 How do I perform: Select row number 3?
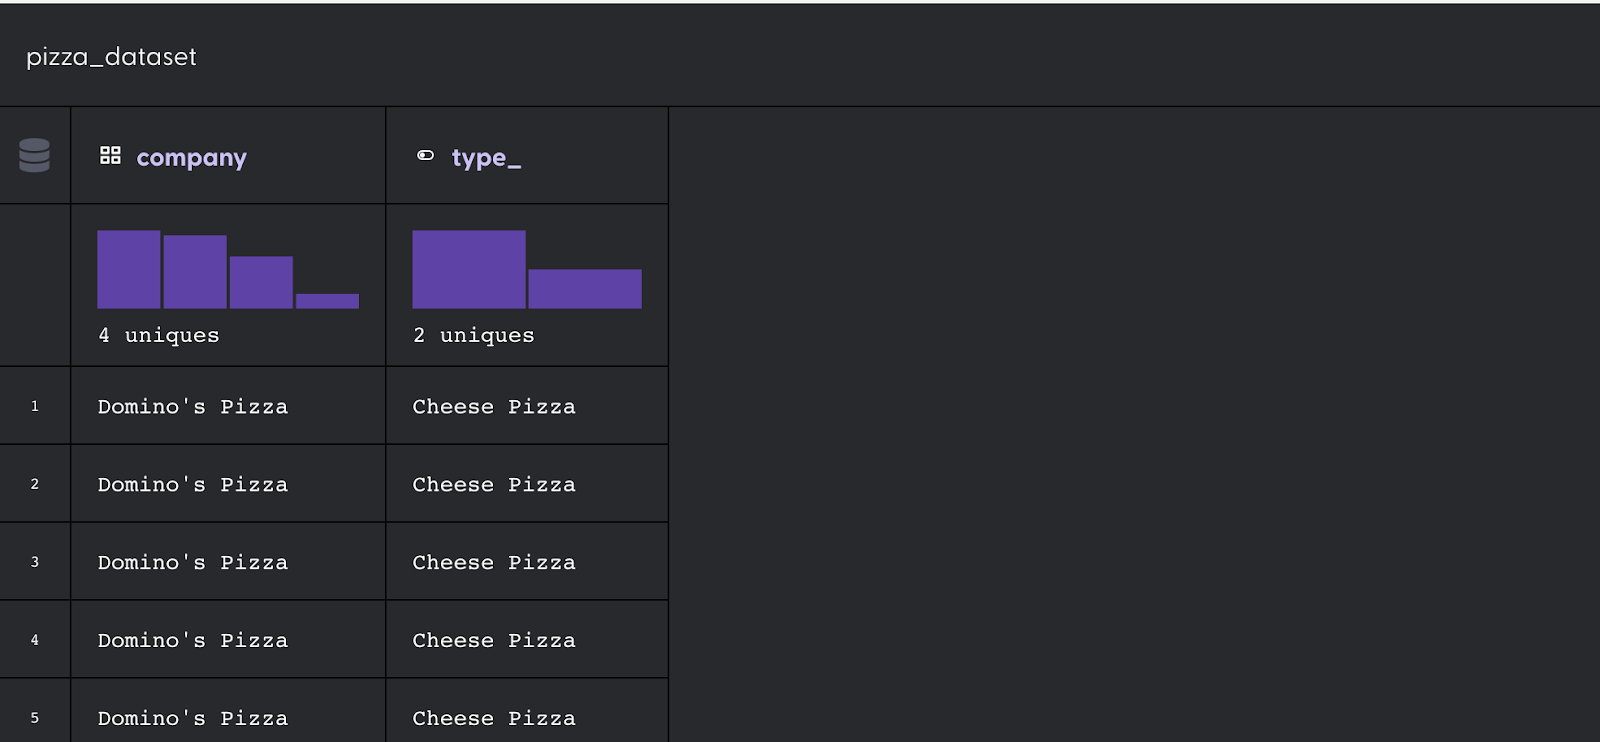pyautogui.click(x=35, y=562)
